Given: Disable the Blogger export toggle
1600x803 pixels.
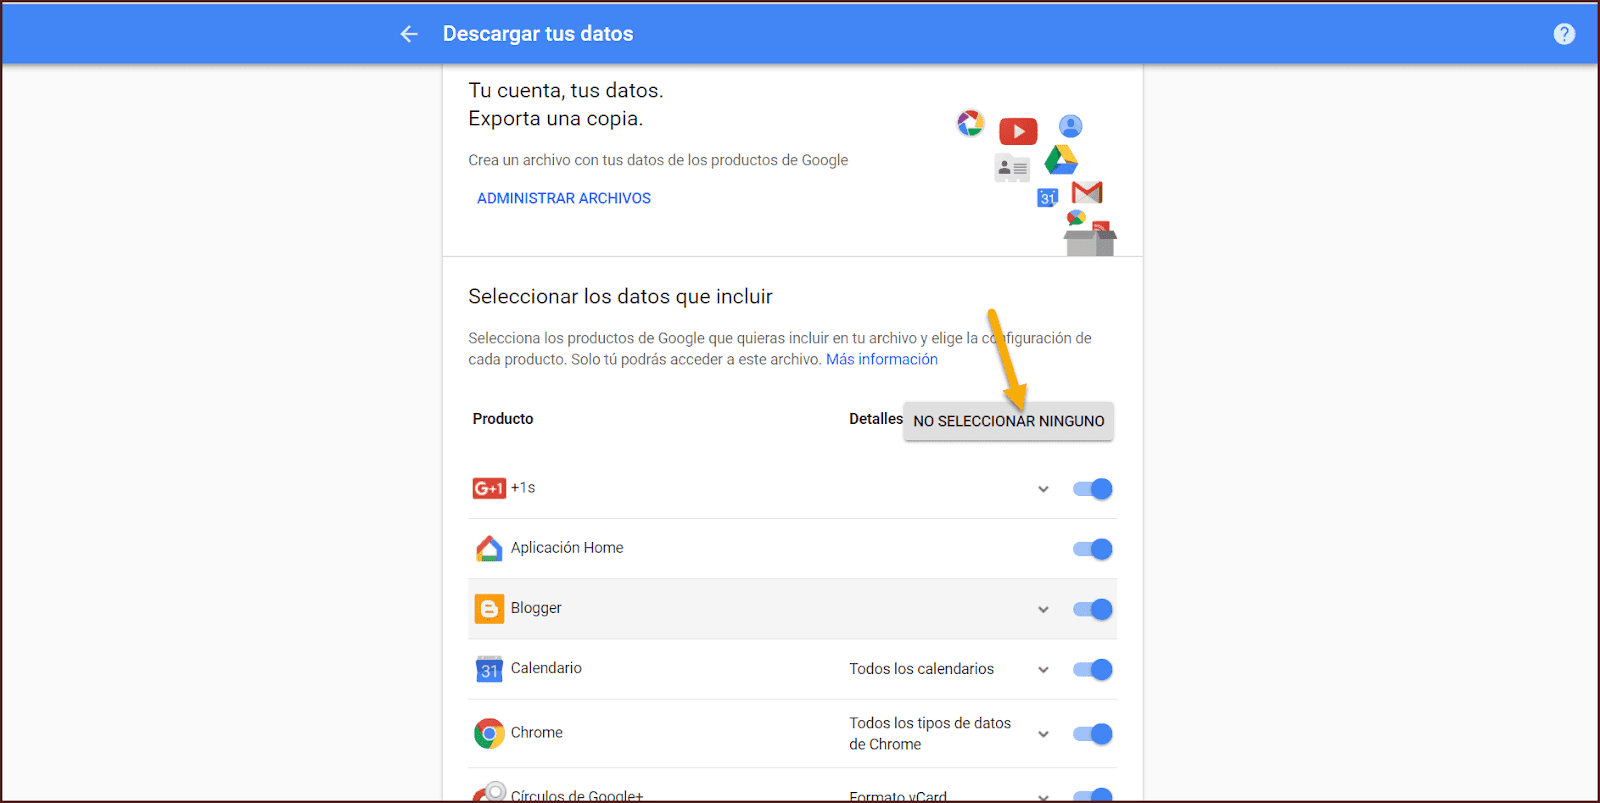Looking at the screenshot, I should click(1092, 609).
